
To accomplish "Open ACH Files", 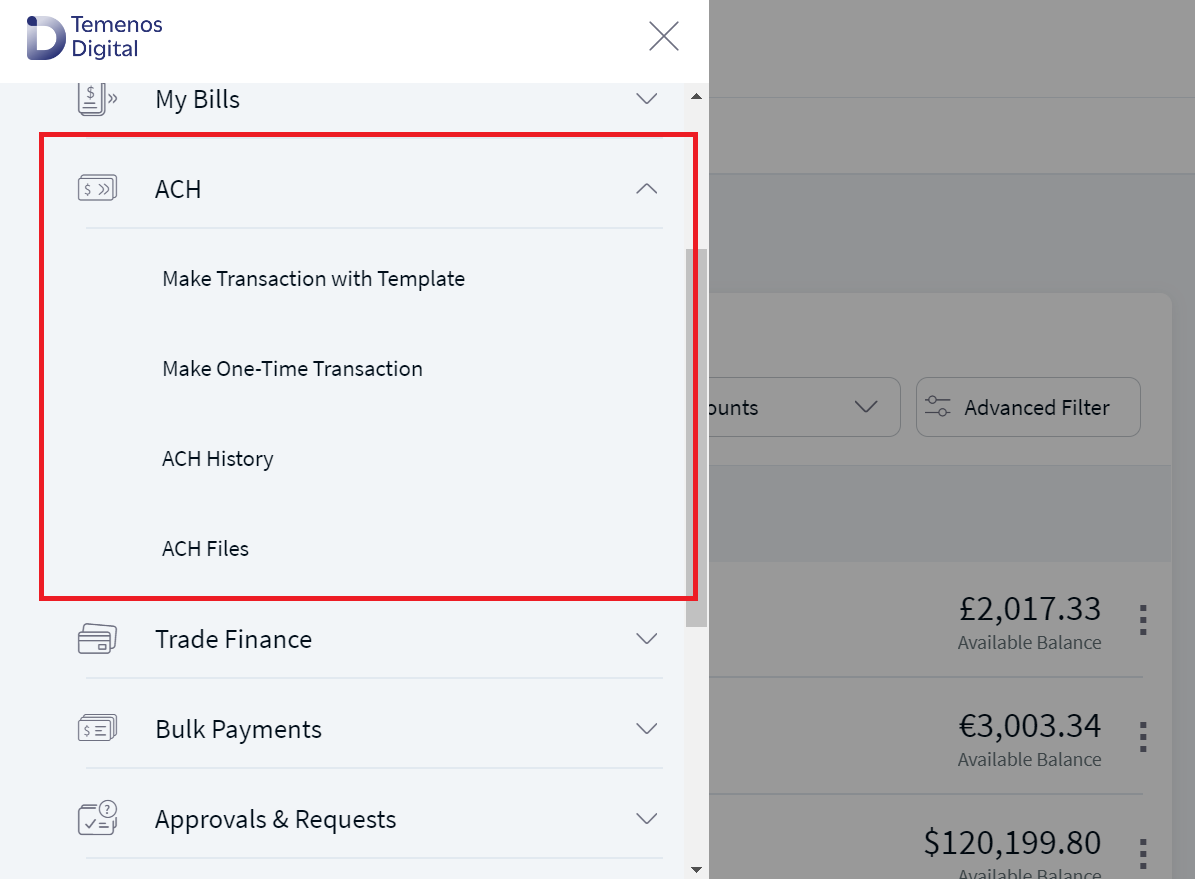I will [205, 549].
